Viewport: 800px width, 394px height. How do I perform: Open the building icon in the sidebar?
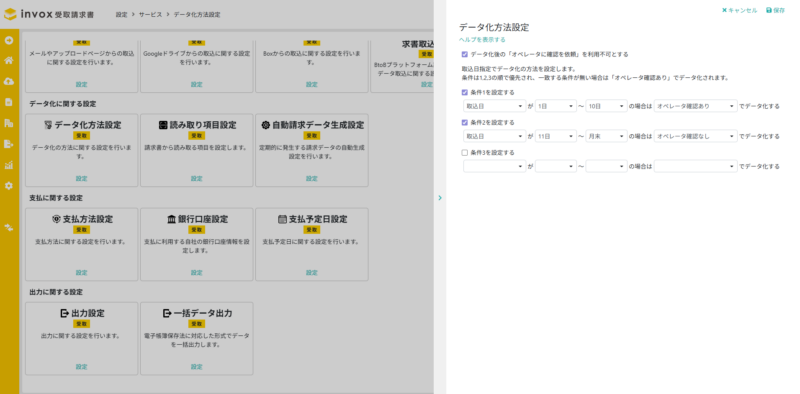point(9,123)
